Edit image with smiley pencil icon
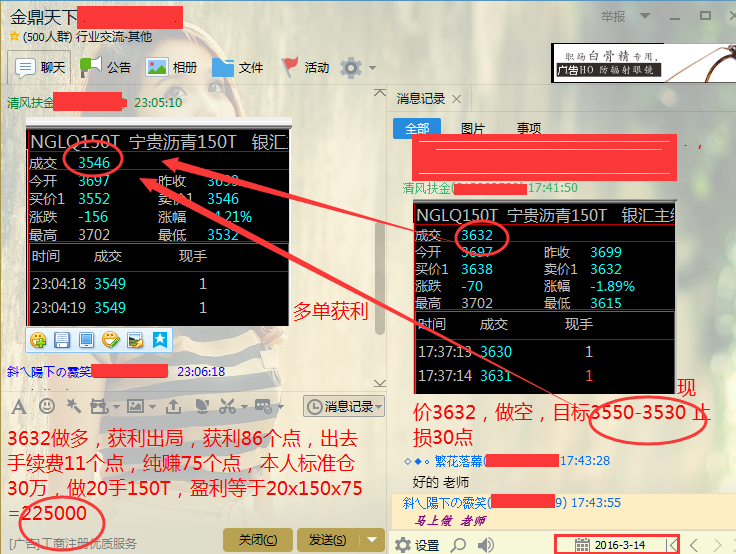This screenshot has height=554, width=736. [x=111, y=340]
